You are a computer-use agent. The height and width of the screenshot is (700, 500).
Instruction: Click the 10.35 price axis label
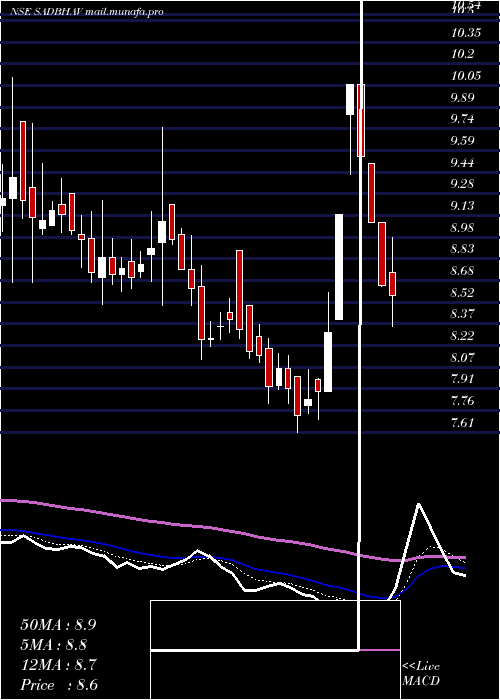[x=466, y=33]
